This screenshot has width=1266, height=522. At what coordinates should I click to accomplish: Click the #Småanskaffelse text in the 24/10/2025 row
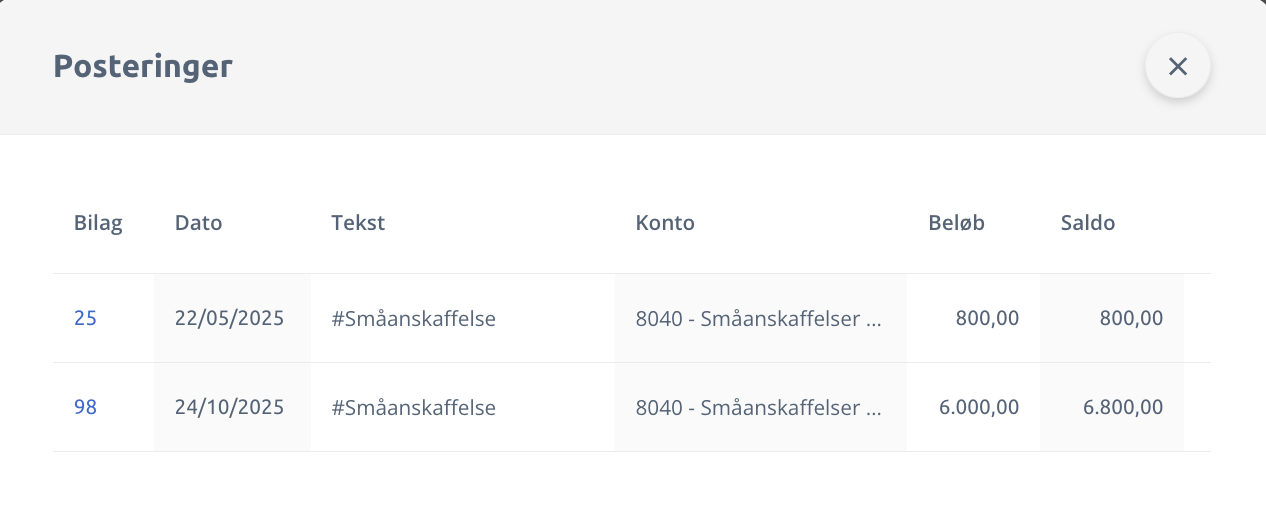coord(414,408)
